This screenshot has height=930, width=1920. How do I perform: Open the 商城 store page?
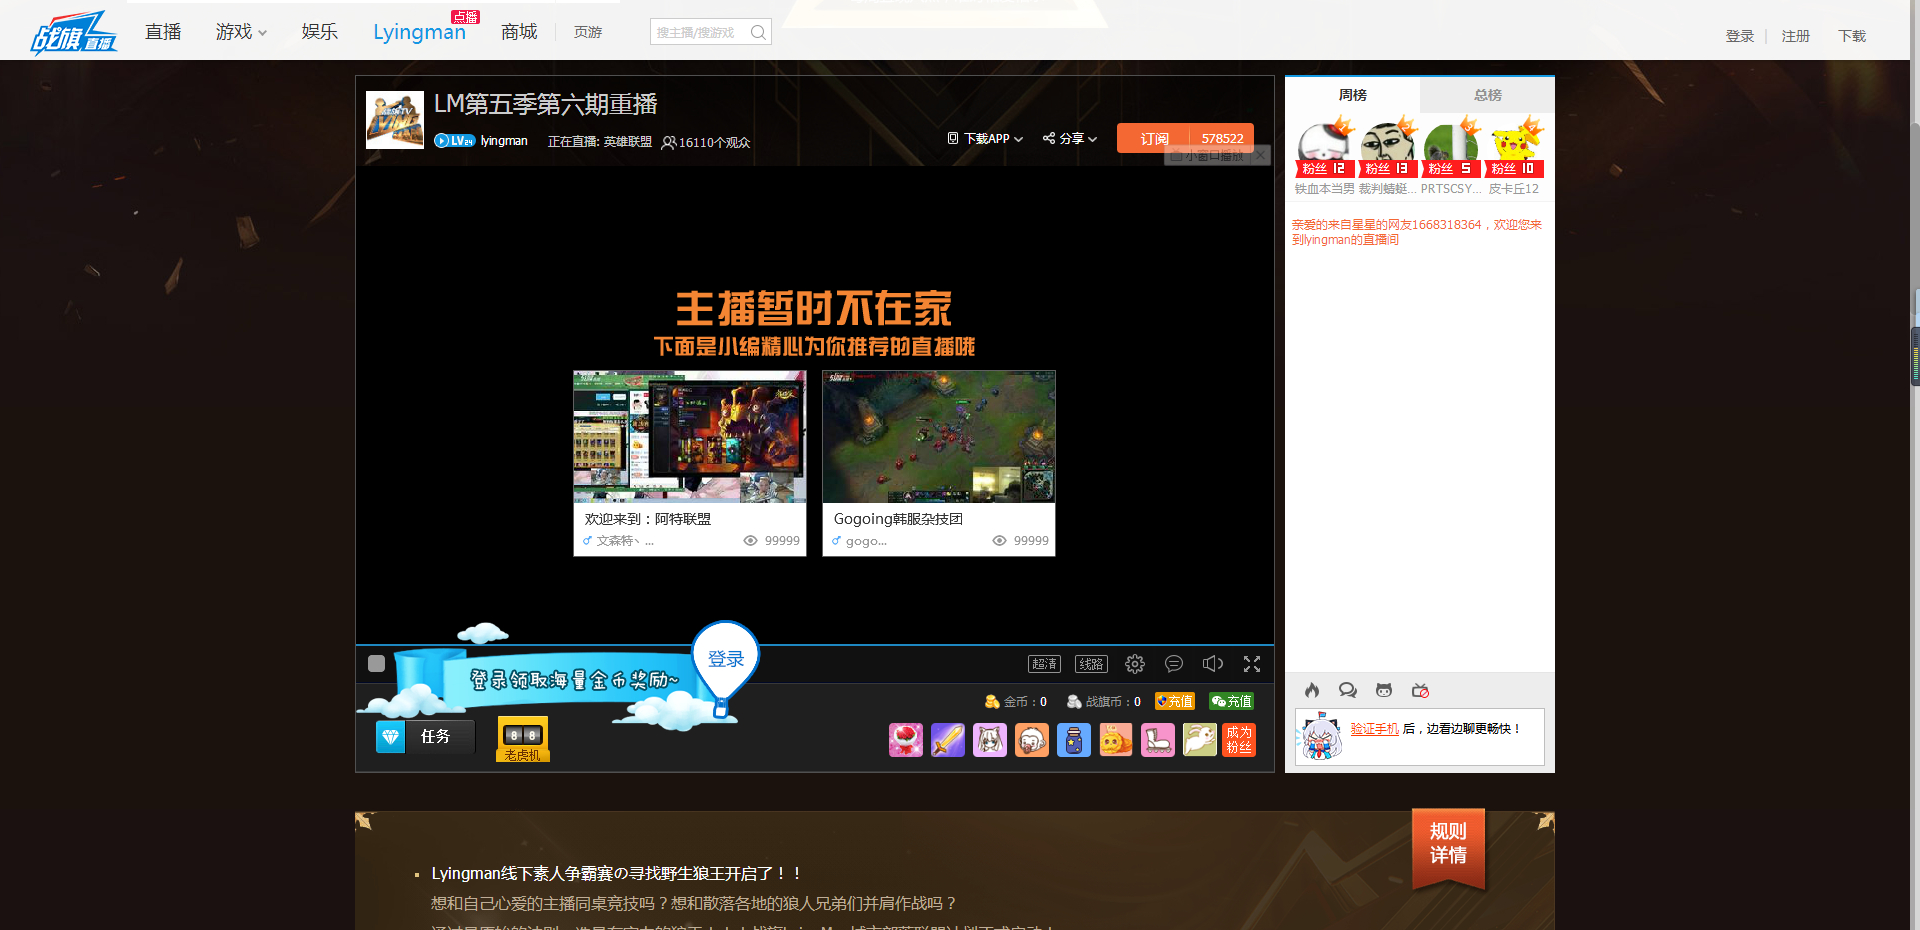519,32
